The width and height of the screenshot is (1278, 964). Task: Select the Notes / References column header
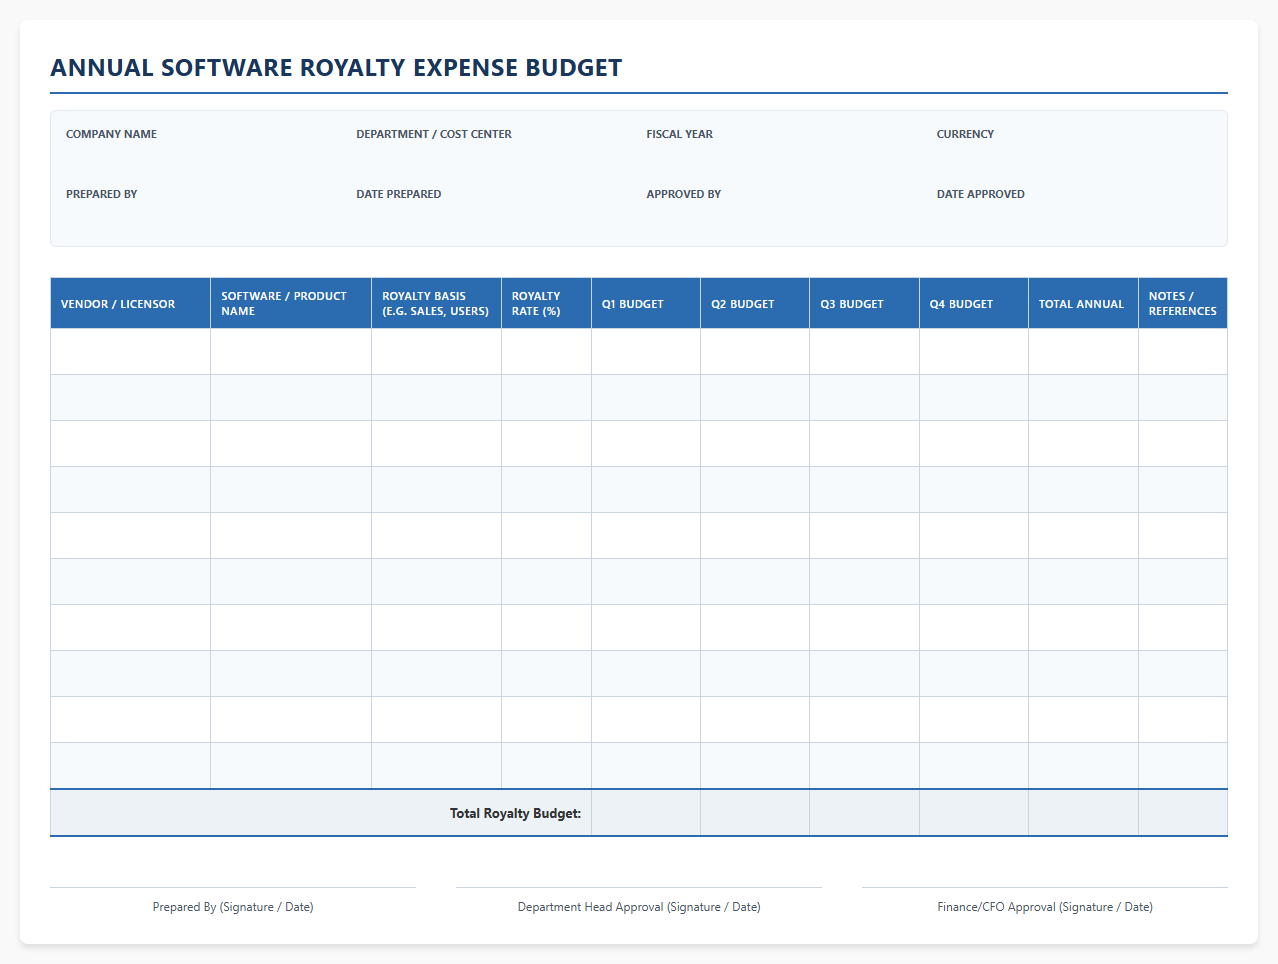[1183, 304]
